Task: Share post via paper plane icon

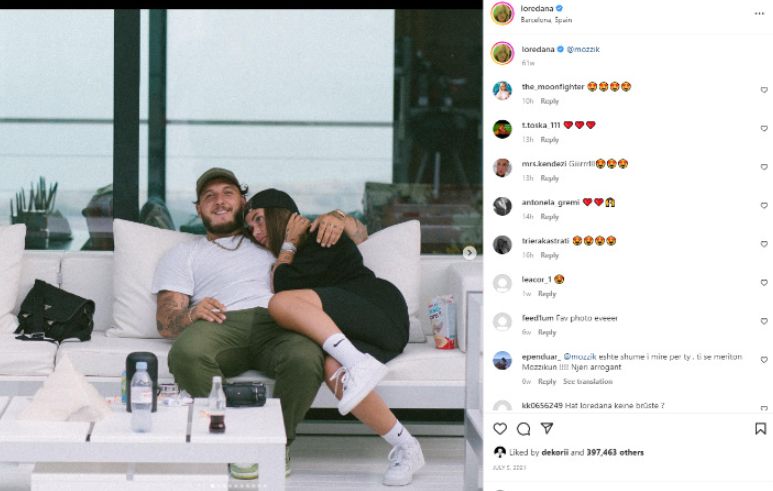Action: [547, 428]
